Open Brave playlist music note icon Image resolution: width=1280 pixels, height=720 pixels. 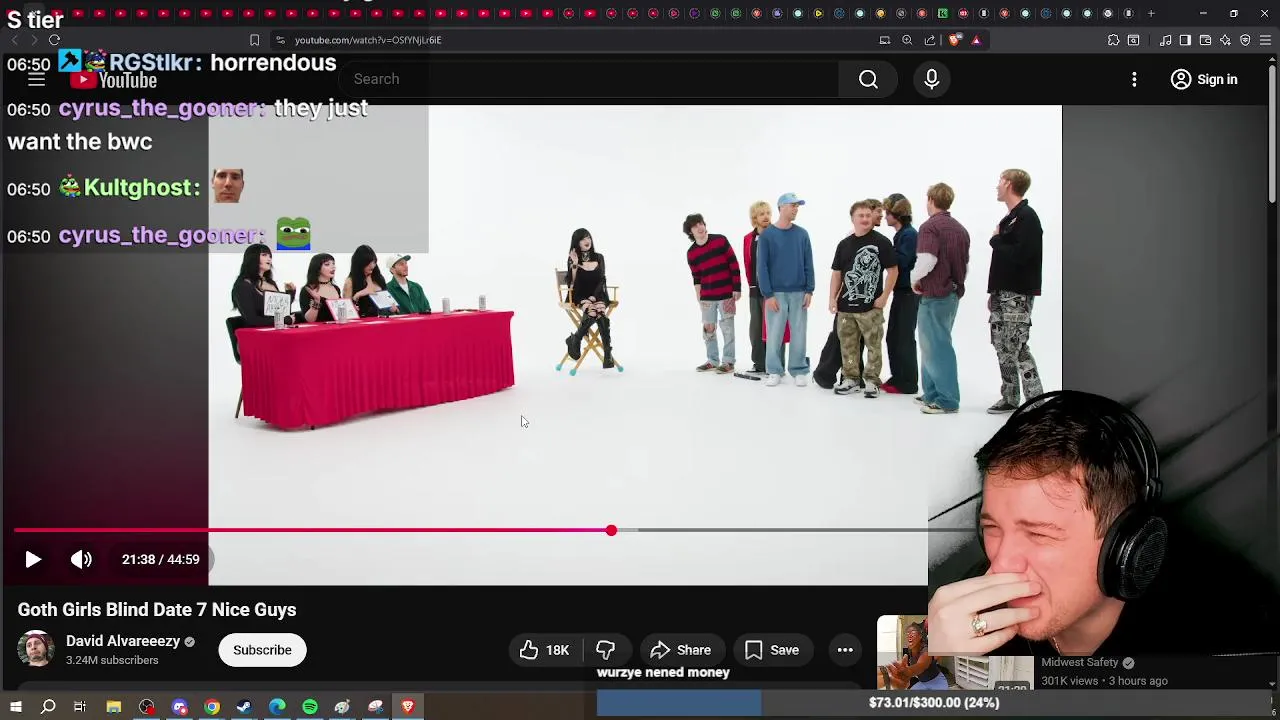[x=1165, y=40]
